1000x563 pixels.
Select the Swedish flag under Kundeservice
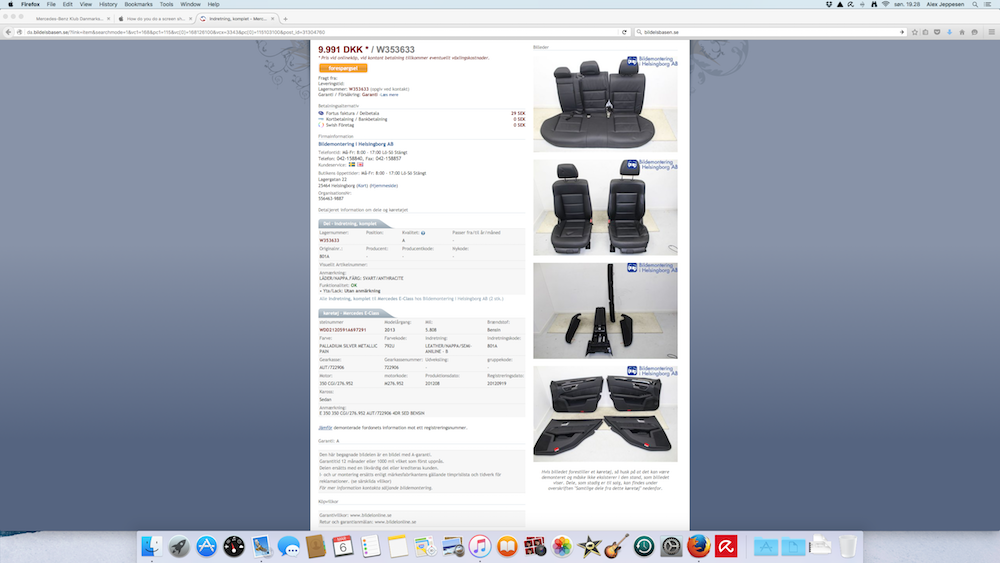[x=351, y=165]
